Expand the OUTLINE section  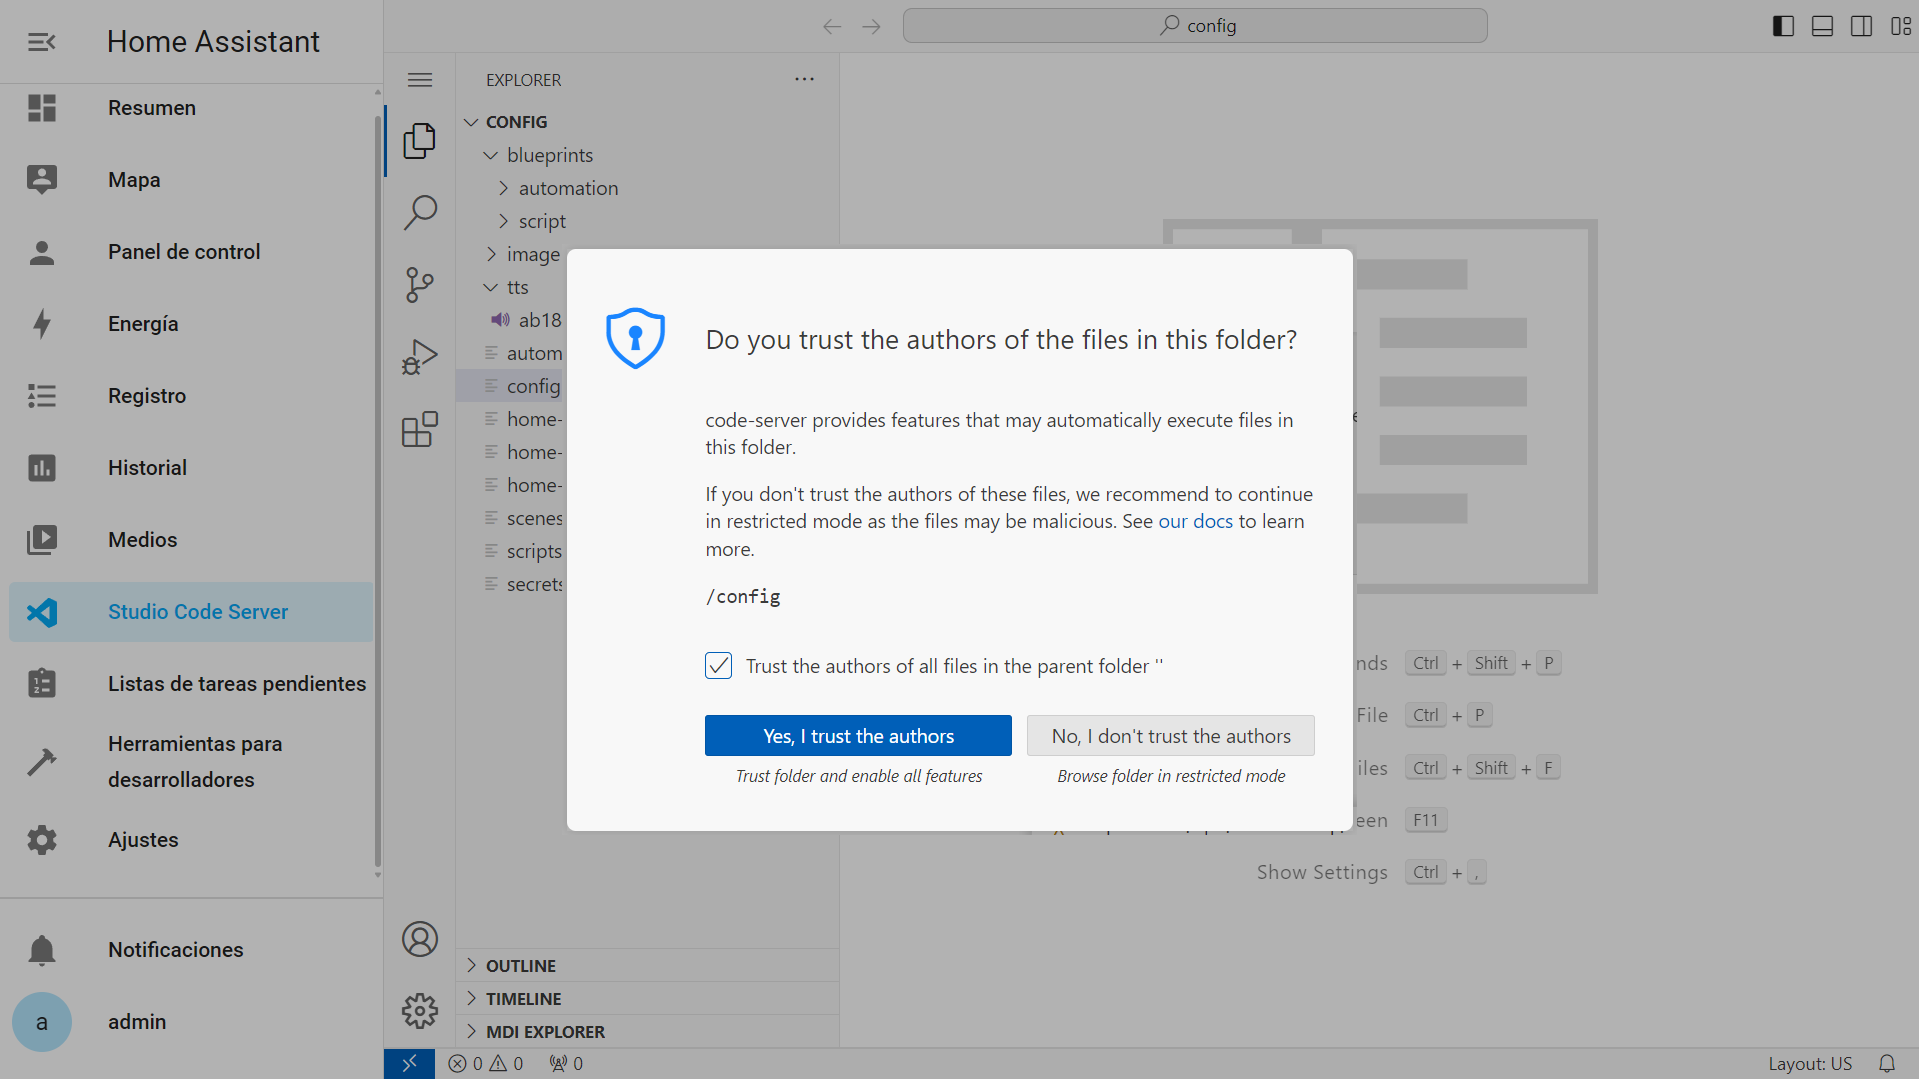[521, 965]
